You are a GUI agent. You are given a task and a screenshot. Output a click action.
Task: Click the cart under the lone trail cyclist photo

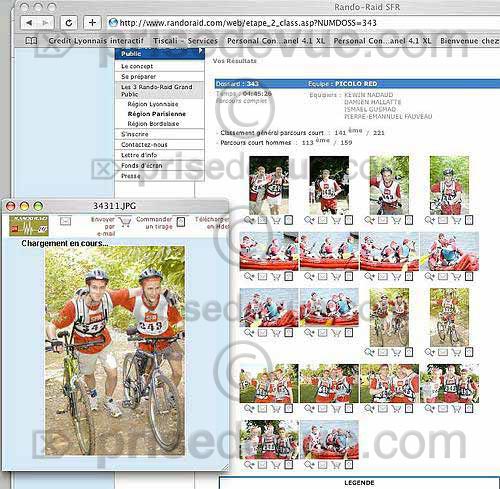[456, 352]
